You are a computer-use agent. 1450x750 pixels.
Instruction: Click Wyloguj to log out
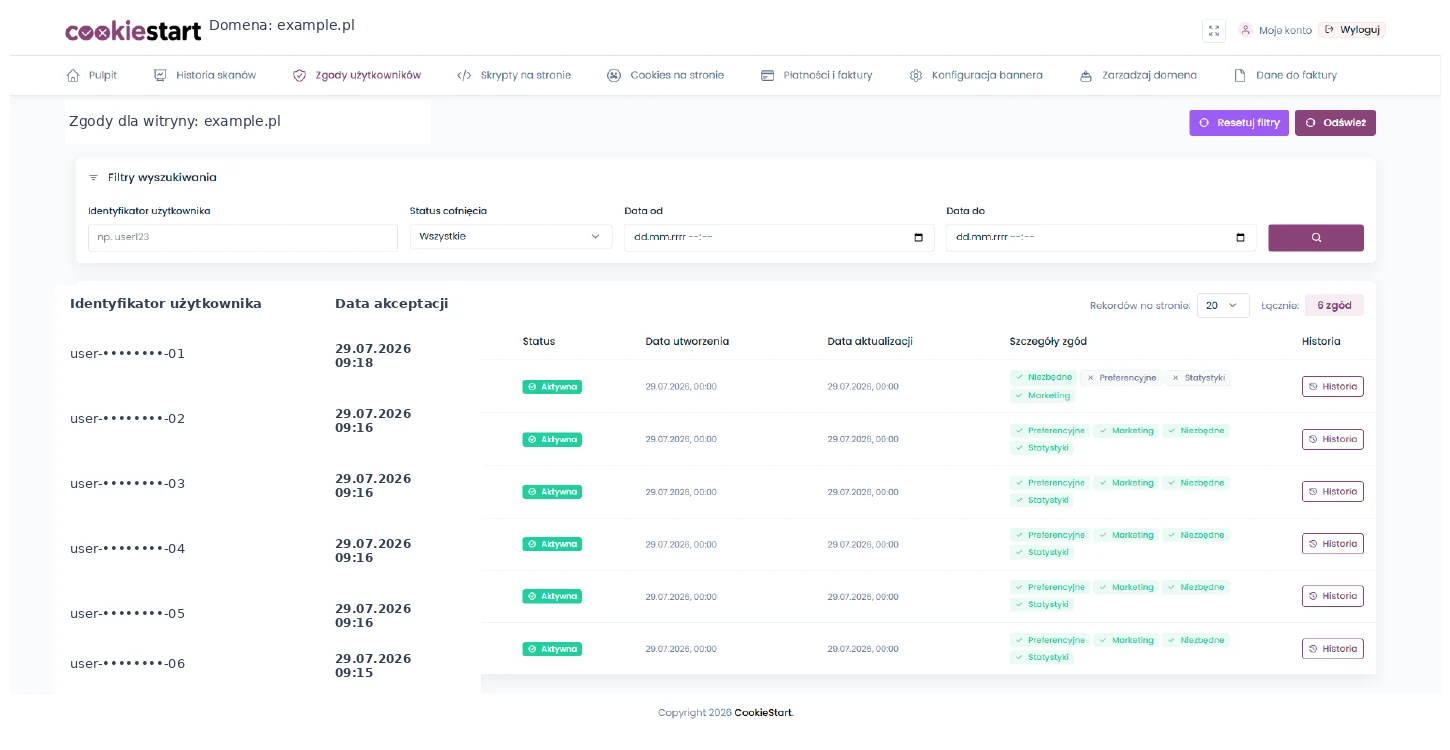1352,30
